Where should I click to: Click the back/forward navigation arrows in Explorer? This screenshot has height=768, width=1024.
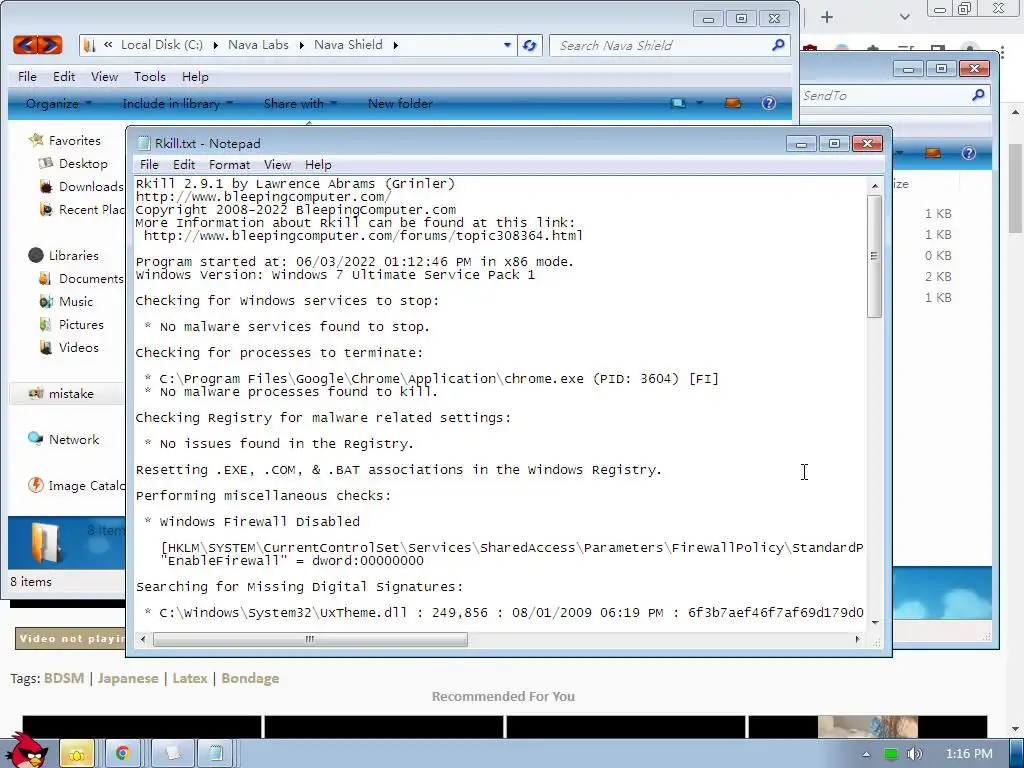click(x=37, y=45)
